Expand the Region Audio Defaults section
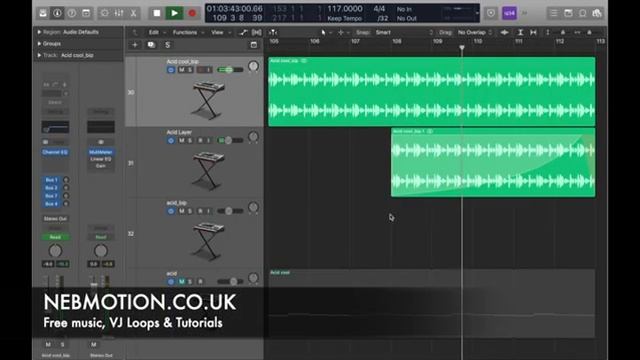 (39, 32)
